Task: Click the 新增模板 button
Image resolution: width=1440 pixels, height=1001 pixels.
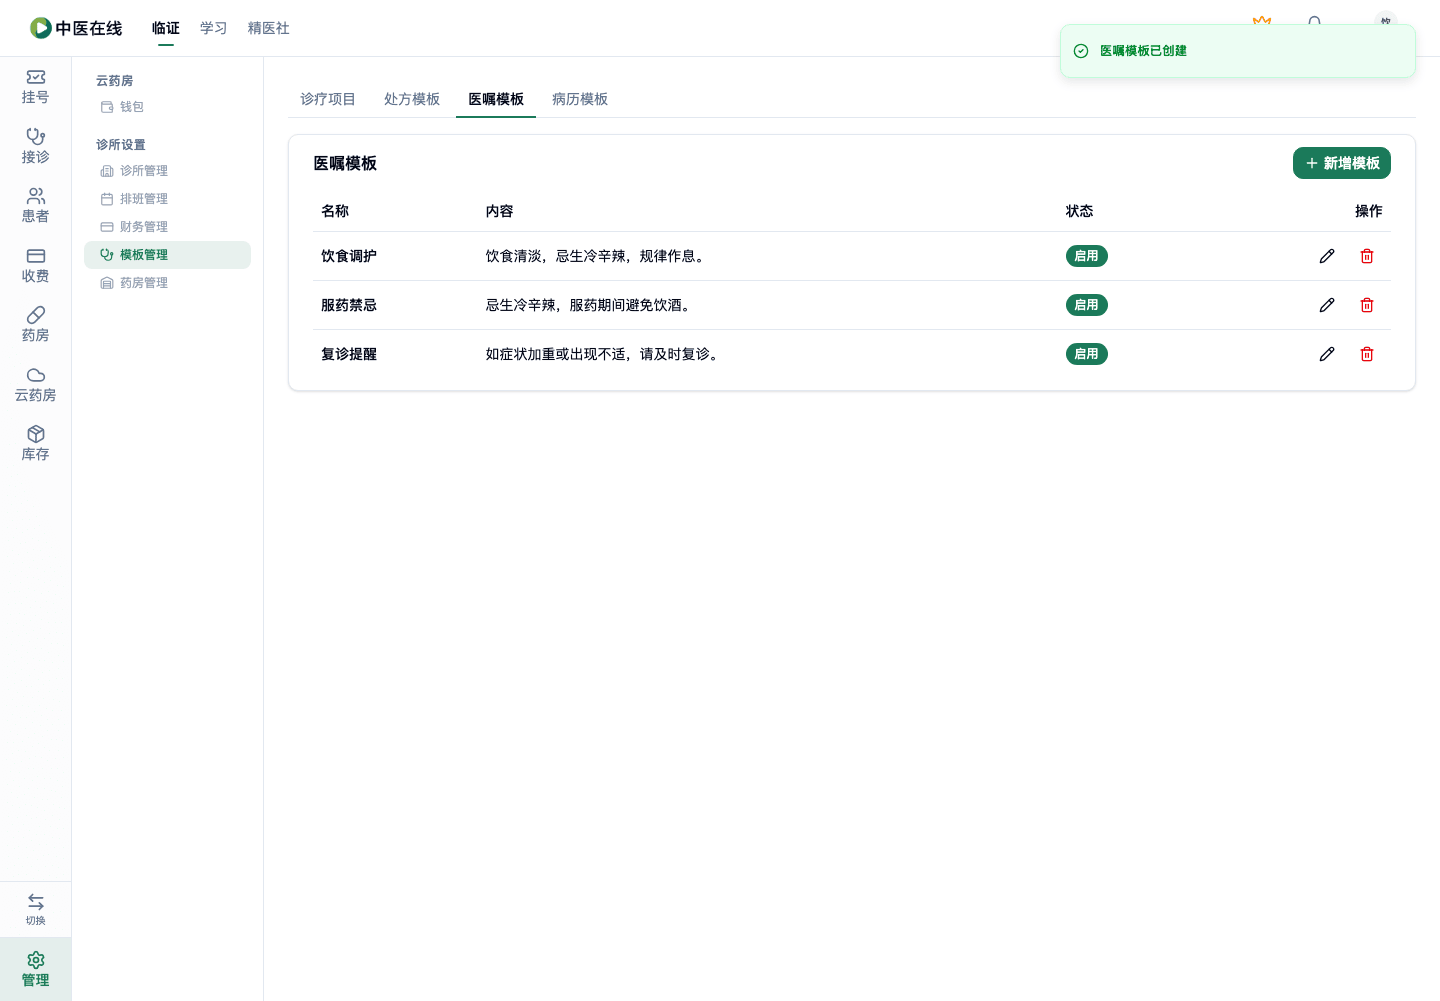Action: (x=1342, y=163)
